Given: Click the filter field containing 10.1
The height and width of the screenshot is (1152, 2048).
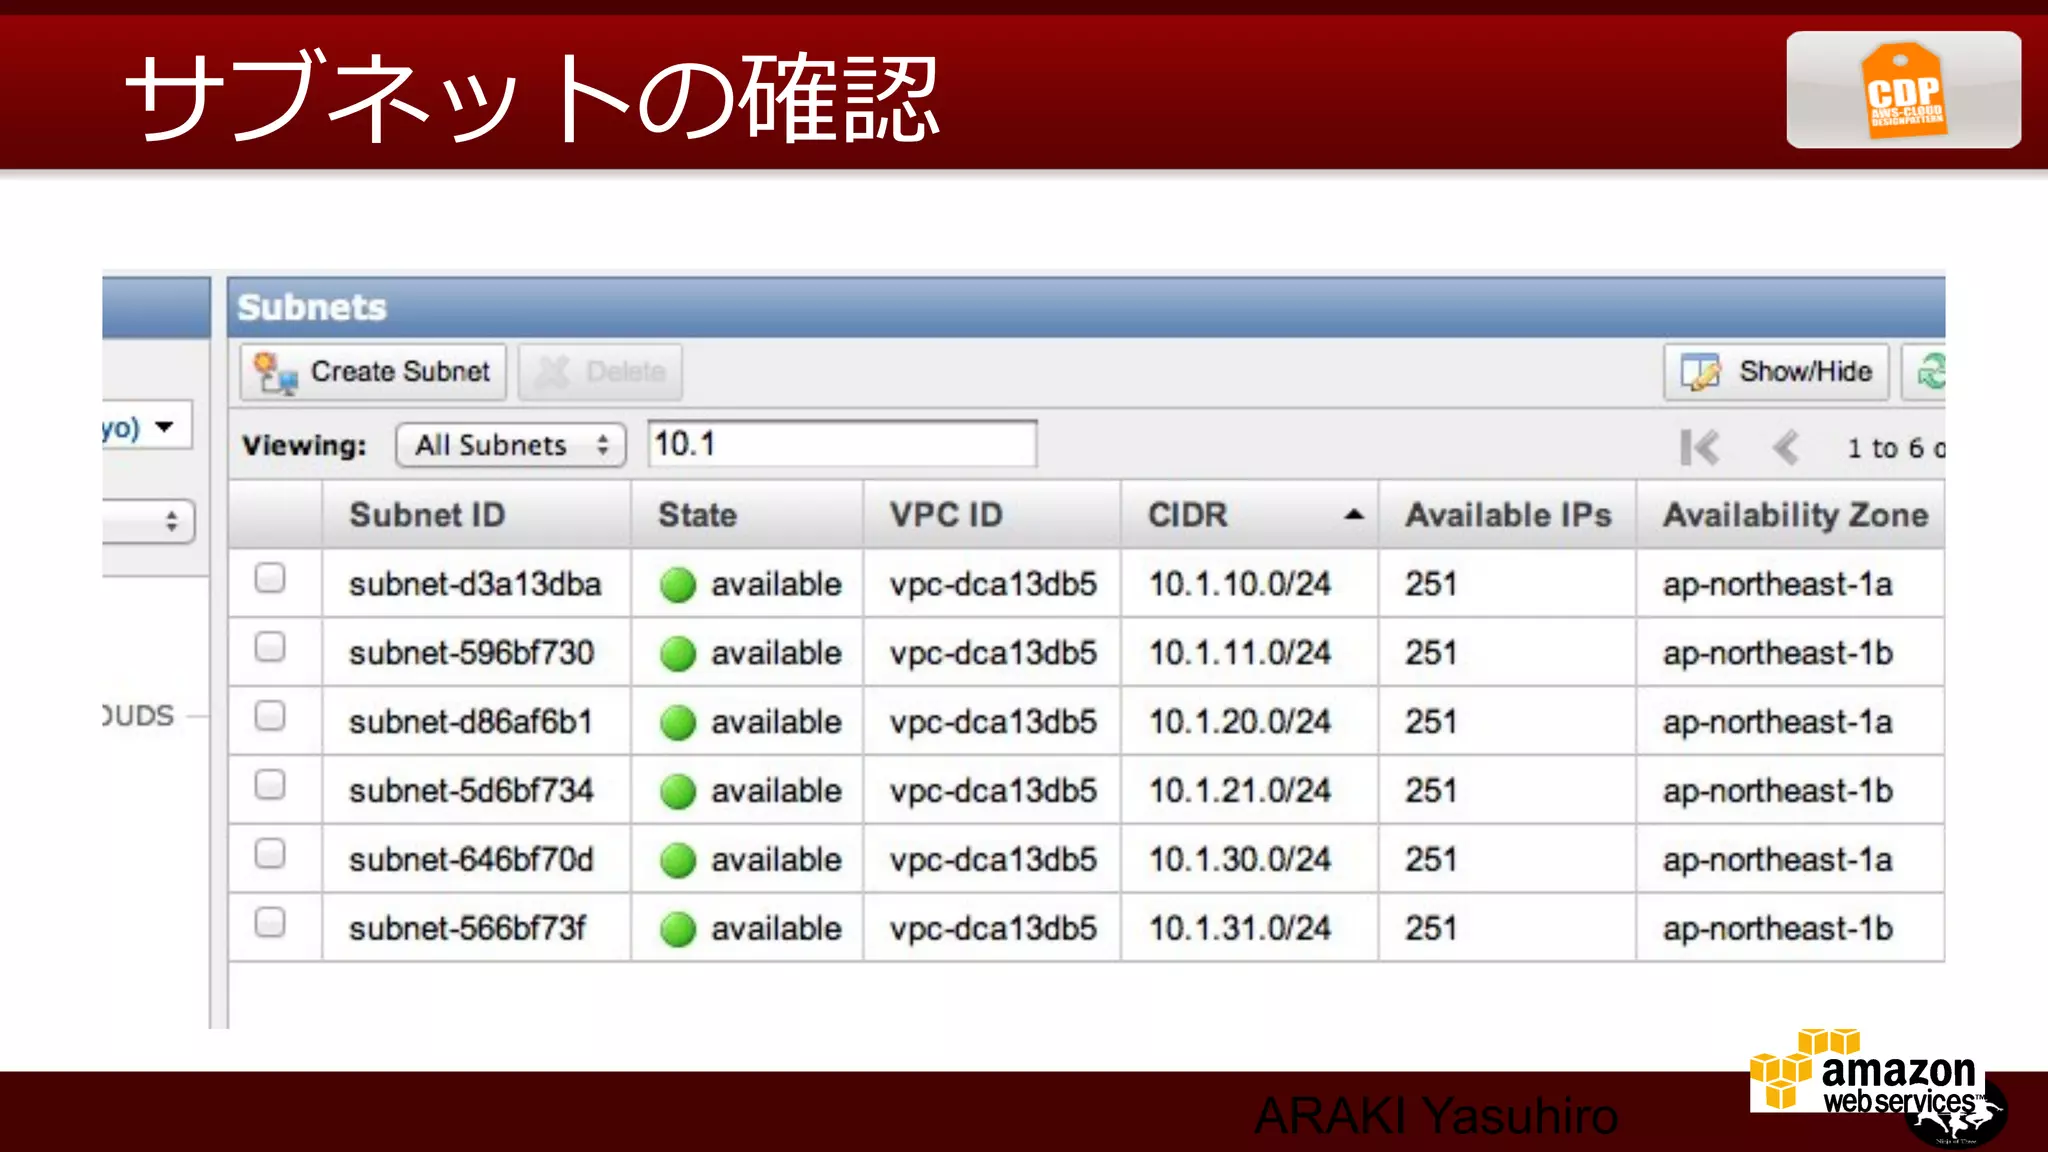Looking at the screenshot, I should (842, 444).
